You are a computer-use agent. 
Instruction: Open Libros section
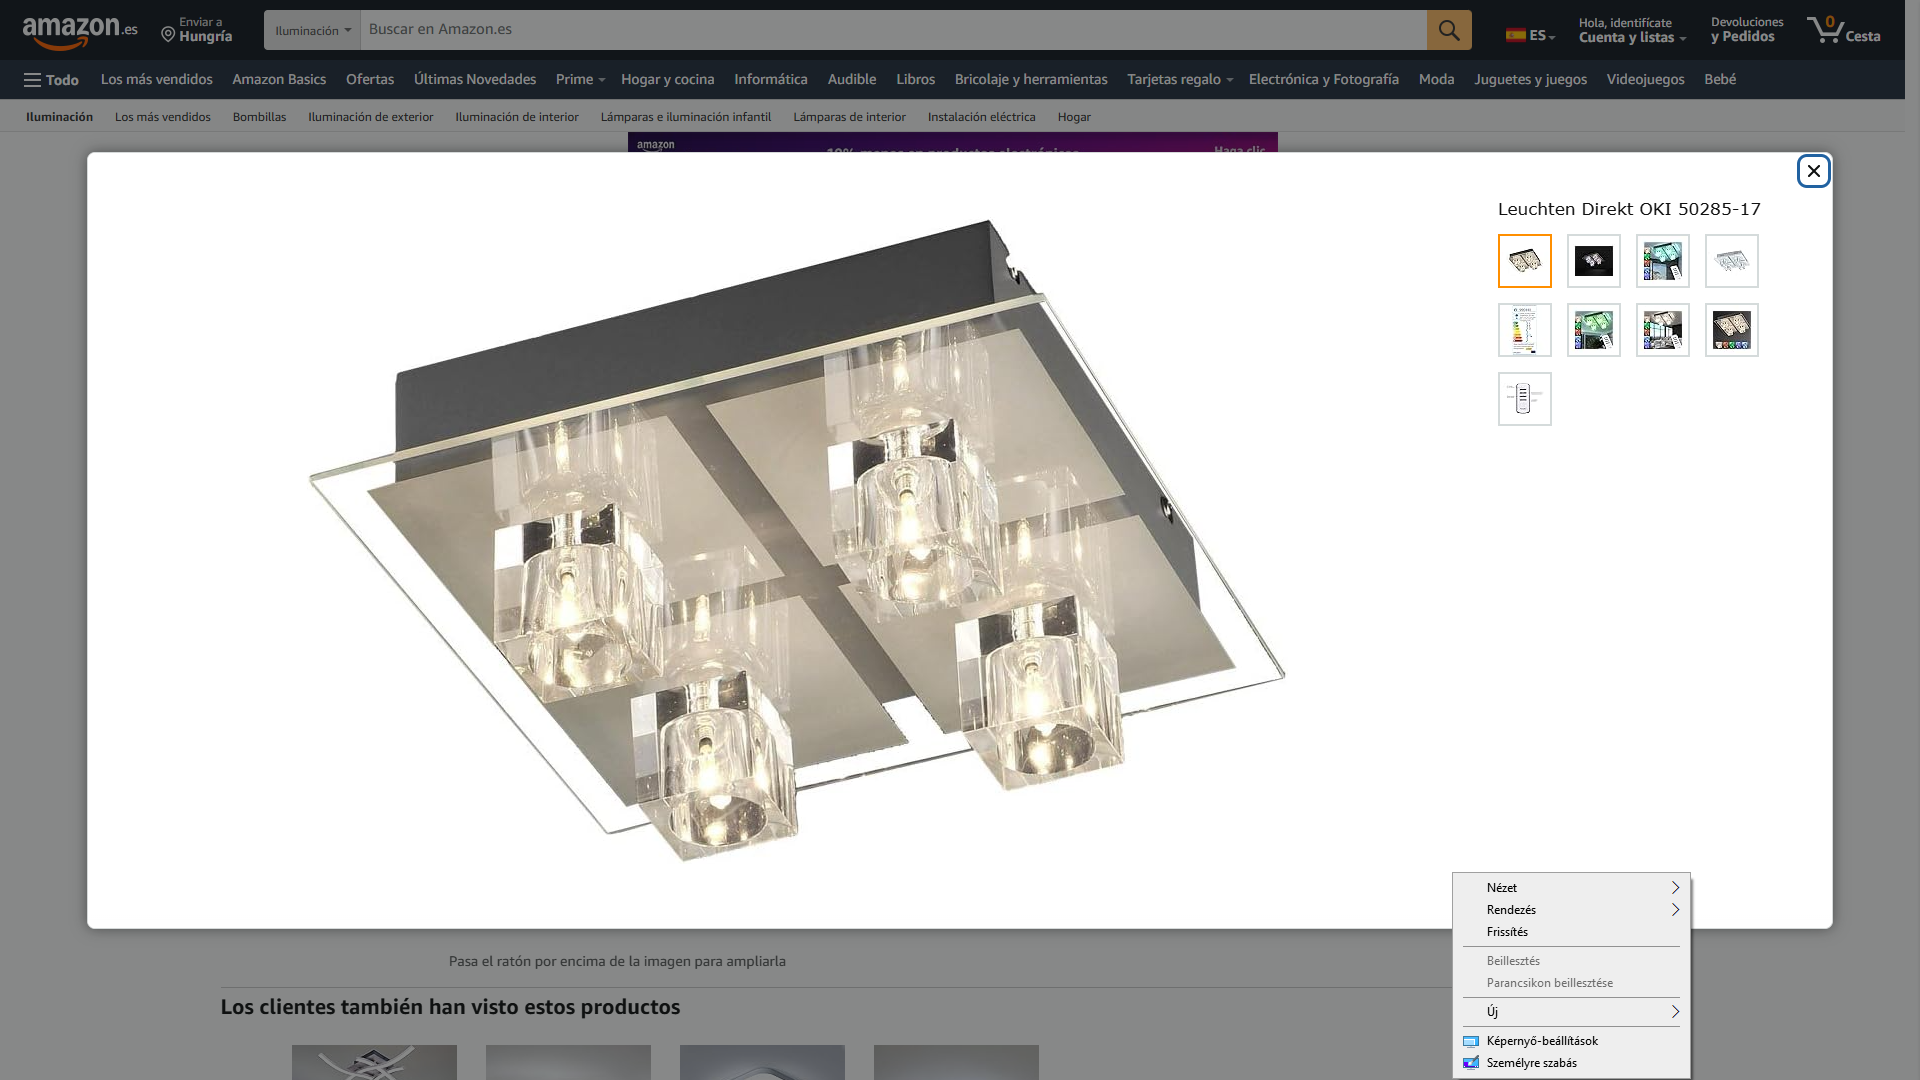(x=915, y=79)
